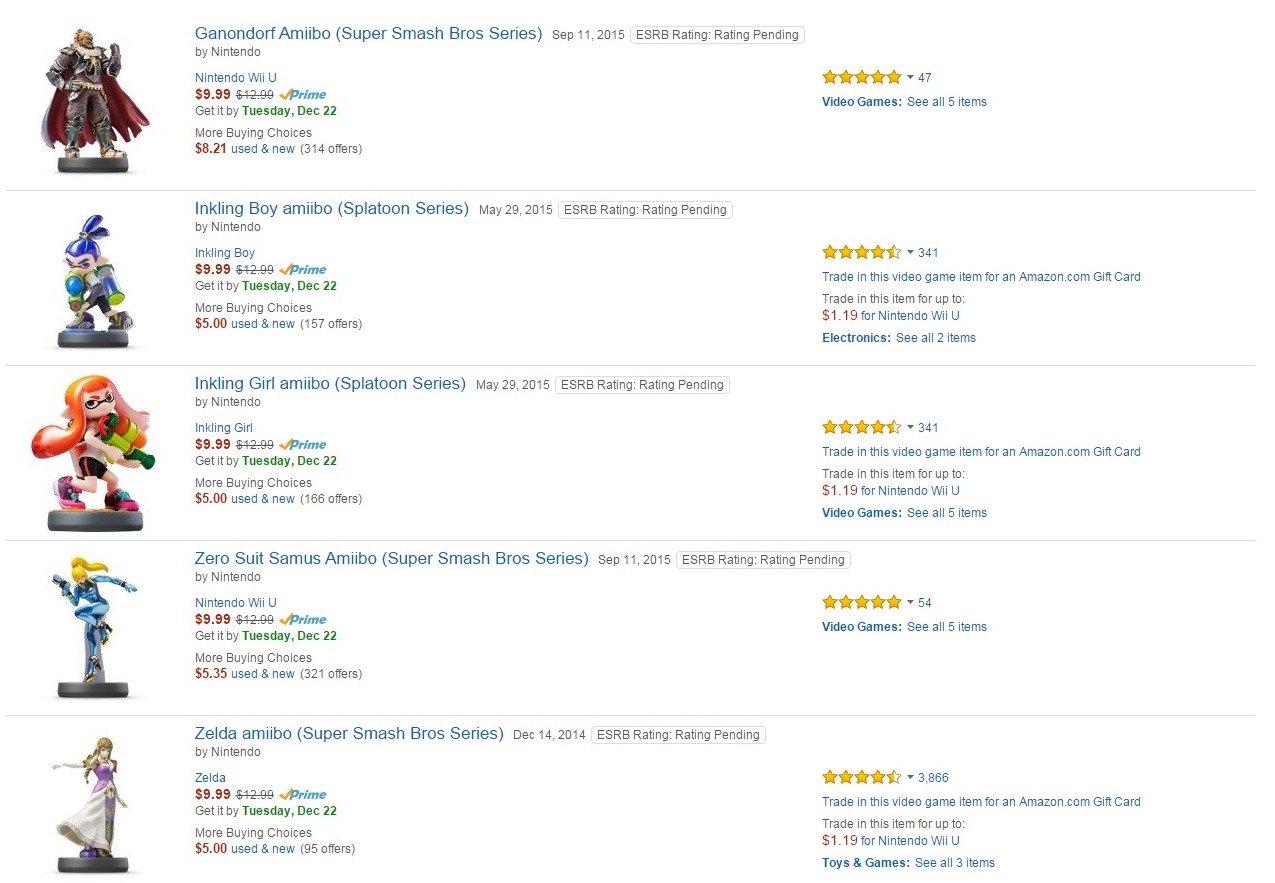Expand Inkling Girl rating breakdown arrow

[x=910, y=427]
